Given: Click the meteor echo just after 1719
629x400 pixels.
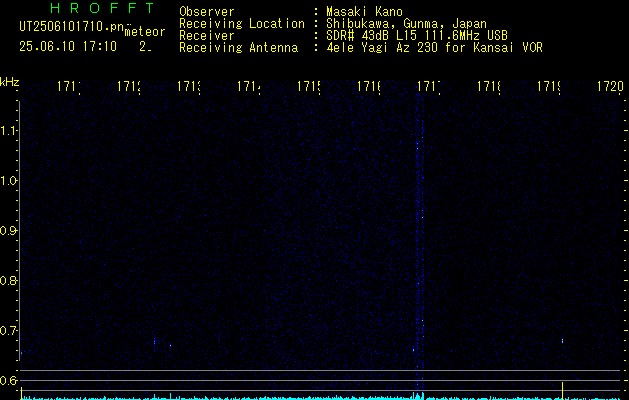Looking at the screenshot, I should point(562,341).
